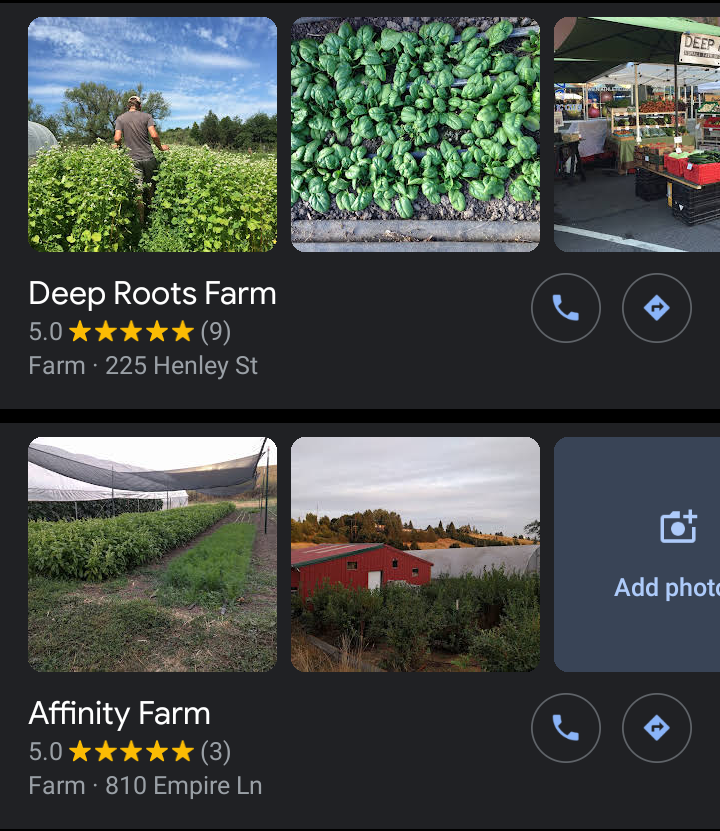Open Affinity Farm's (3) review count
720x831 pixels.
pos(215,751)
